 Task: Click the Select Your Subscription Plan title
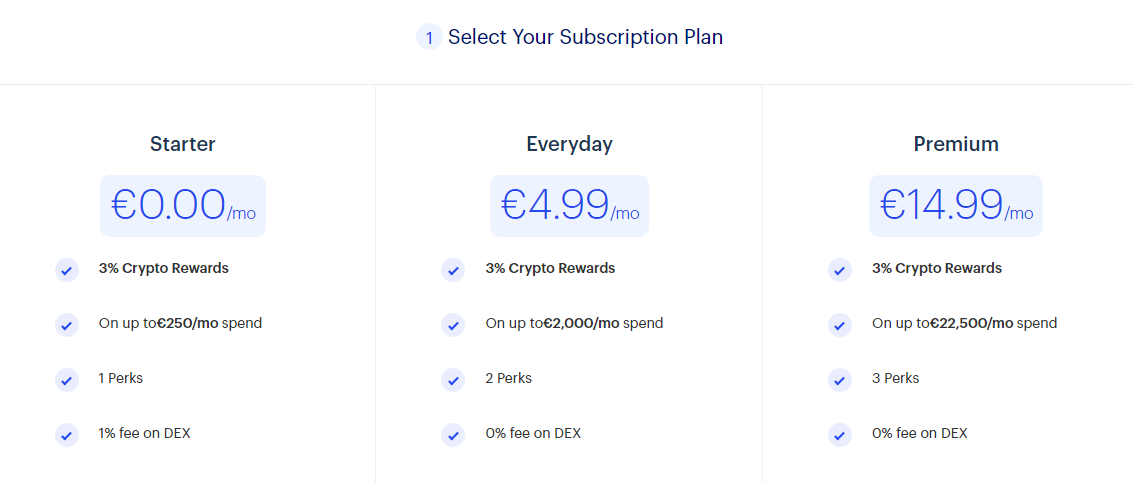[586, 37]
